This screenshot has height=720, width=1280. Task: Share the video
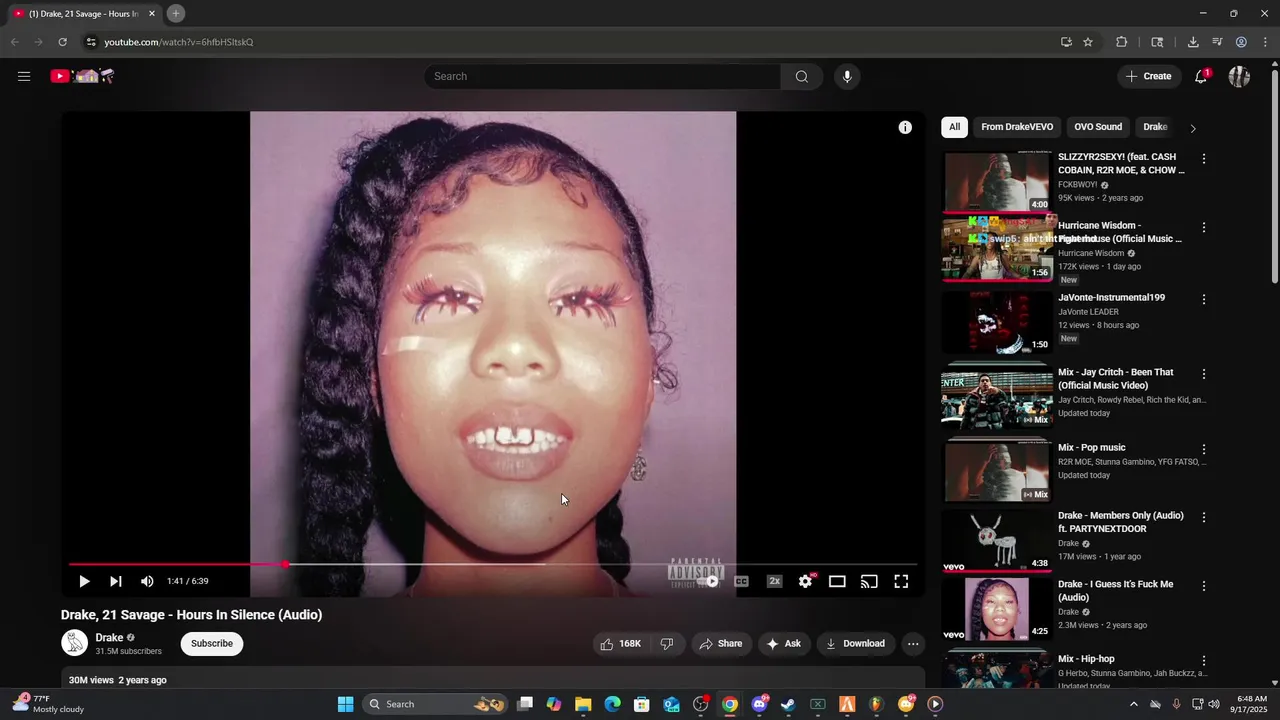pos(721,644)
